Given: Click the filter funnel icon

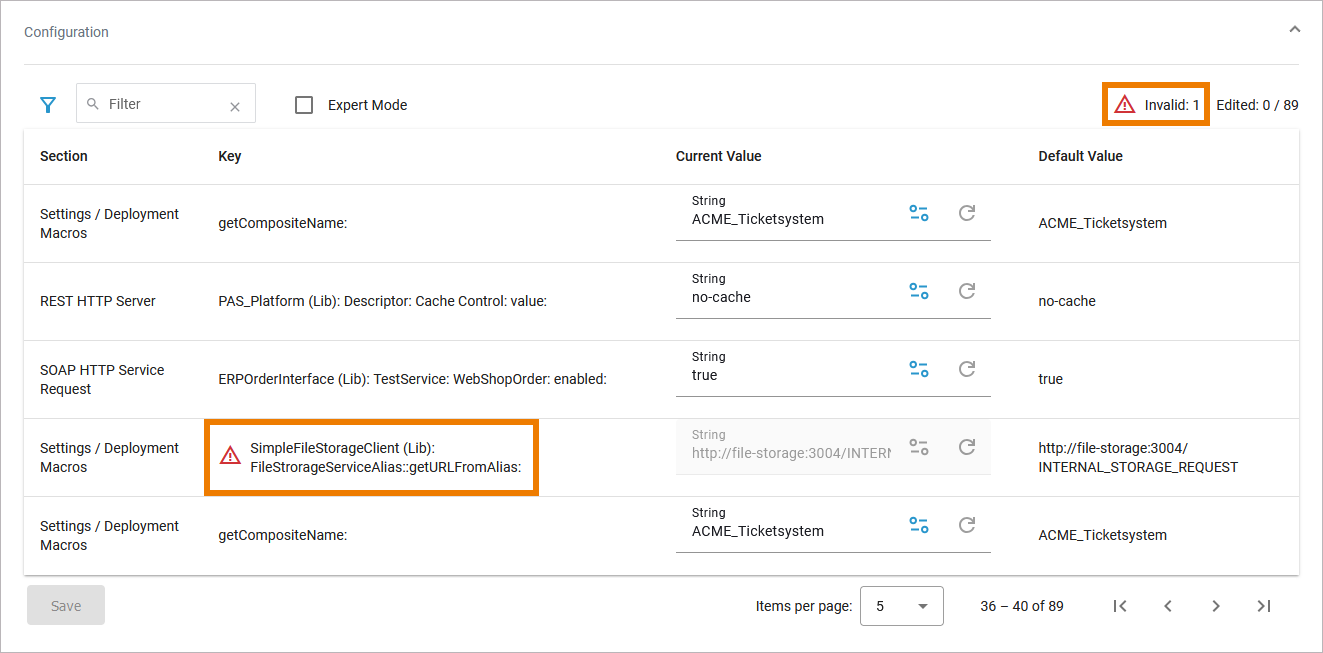Looking at the screenshot, I should (48, 105).
